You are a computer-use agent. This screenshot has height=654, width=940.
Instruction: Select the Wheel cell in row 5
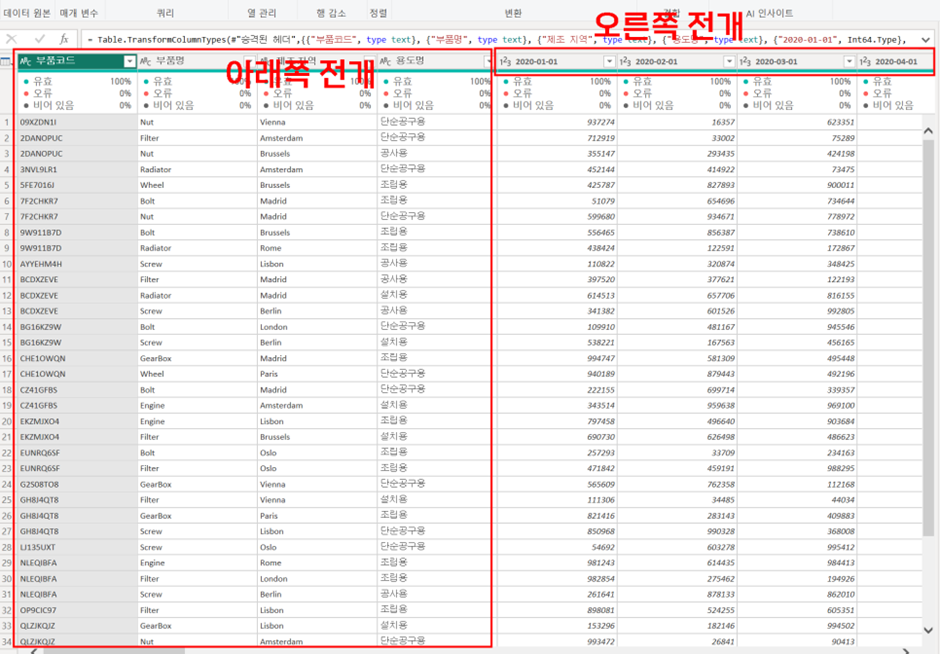tap(198, 185)
